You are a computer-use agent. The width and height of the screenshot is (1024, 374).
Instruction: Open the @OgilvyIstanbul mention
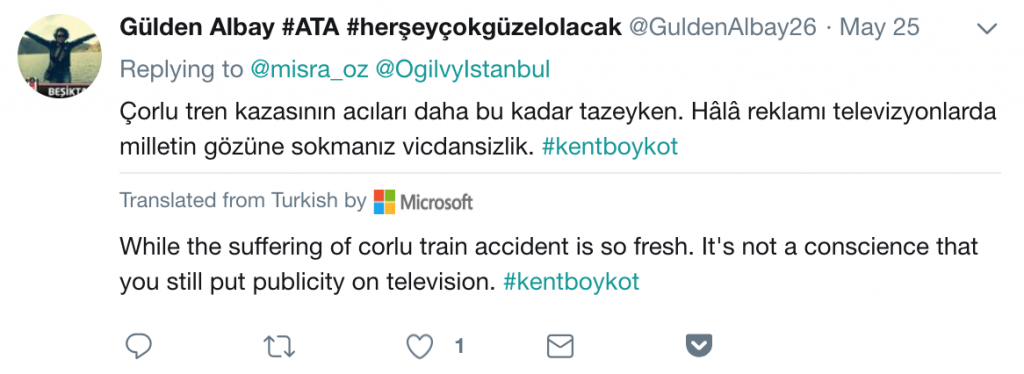coord(462,70)
